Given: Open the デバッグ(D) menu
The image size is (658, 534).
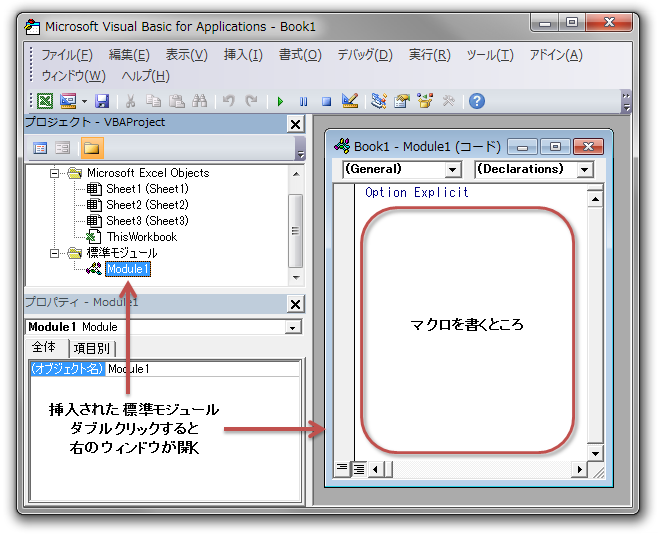Looking at the screenshot, I should point(365,55).
